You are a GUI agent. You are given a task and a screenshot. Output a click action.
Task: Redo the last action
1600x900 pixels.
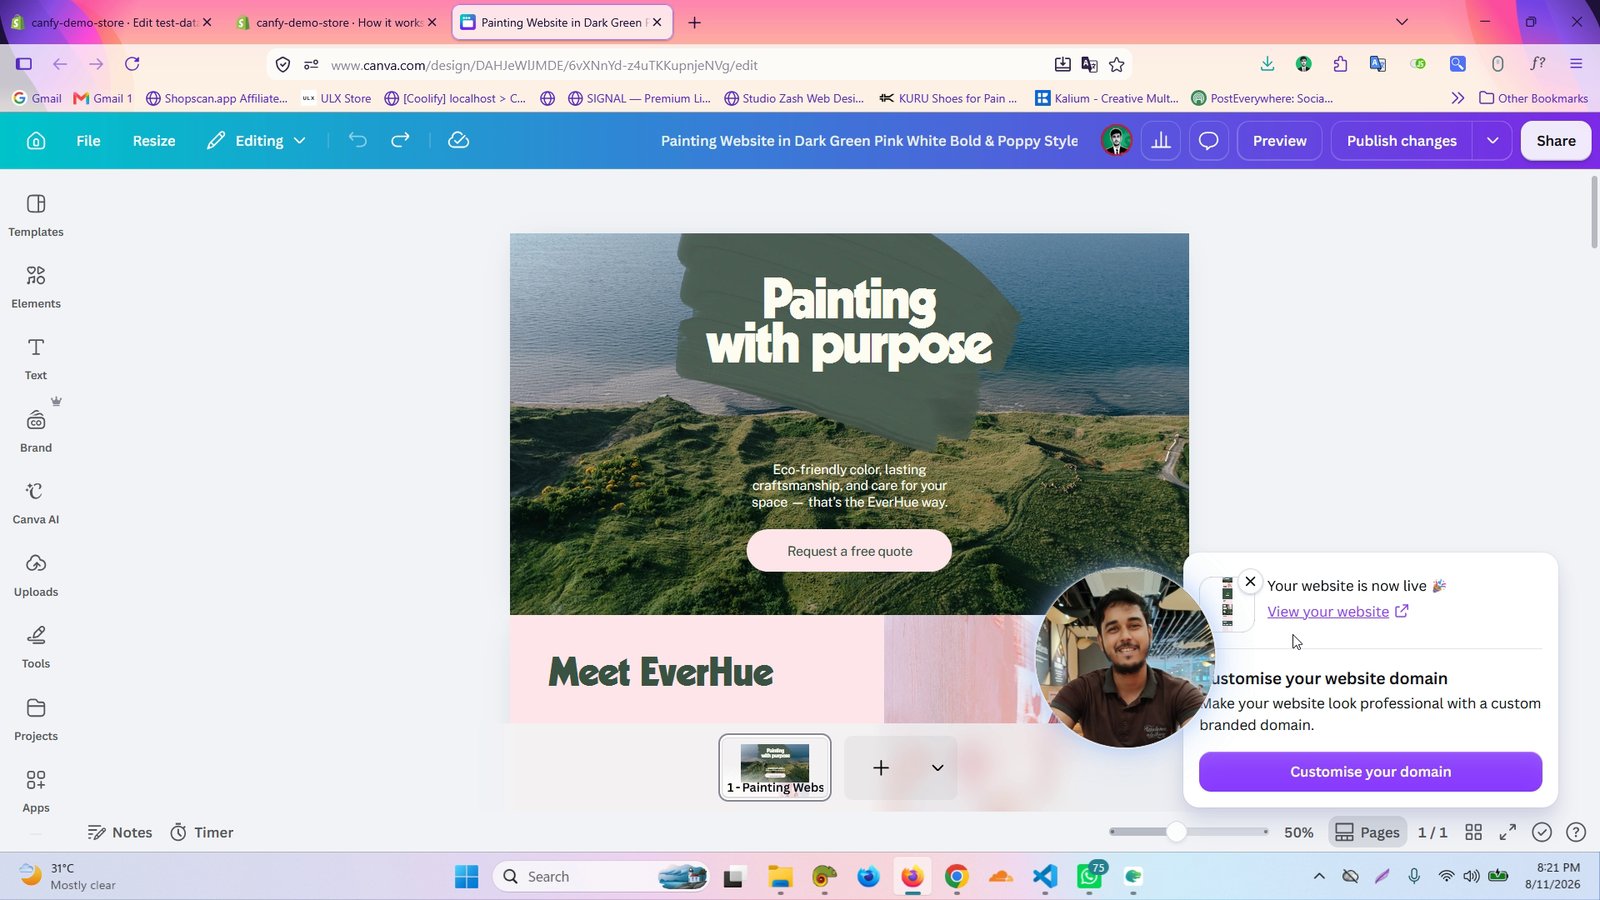pyautogui.click(x=400, y=141)
